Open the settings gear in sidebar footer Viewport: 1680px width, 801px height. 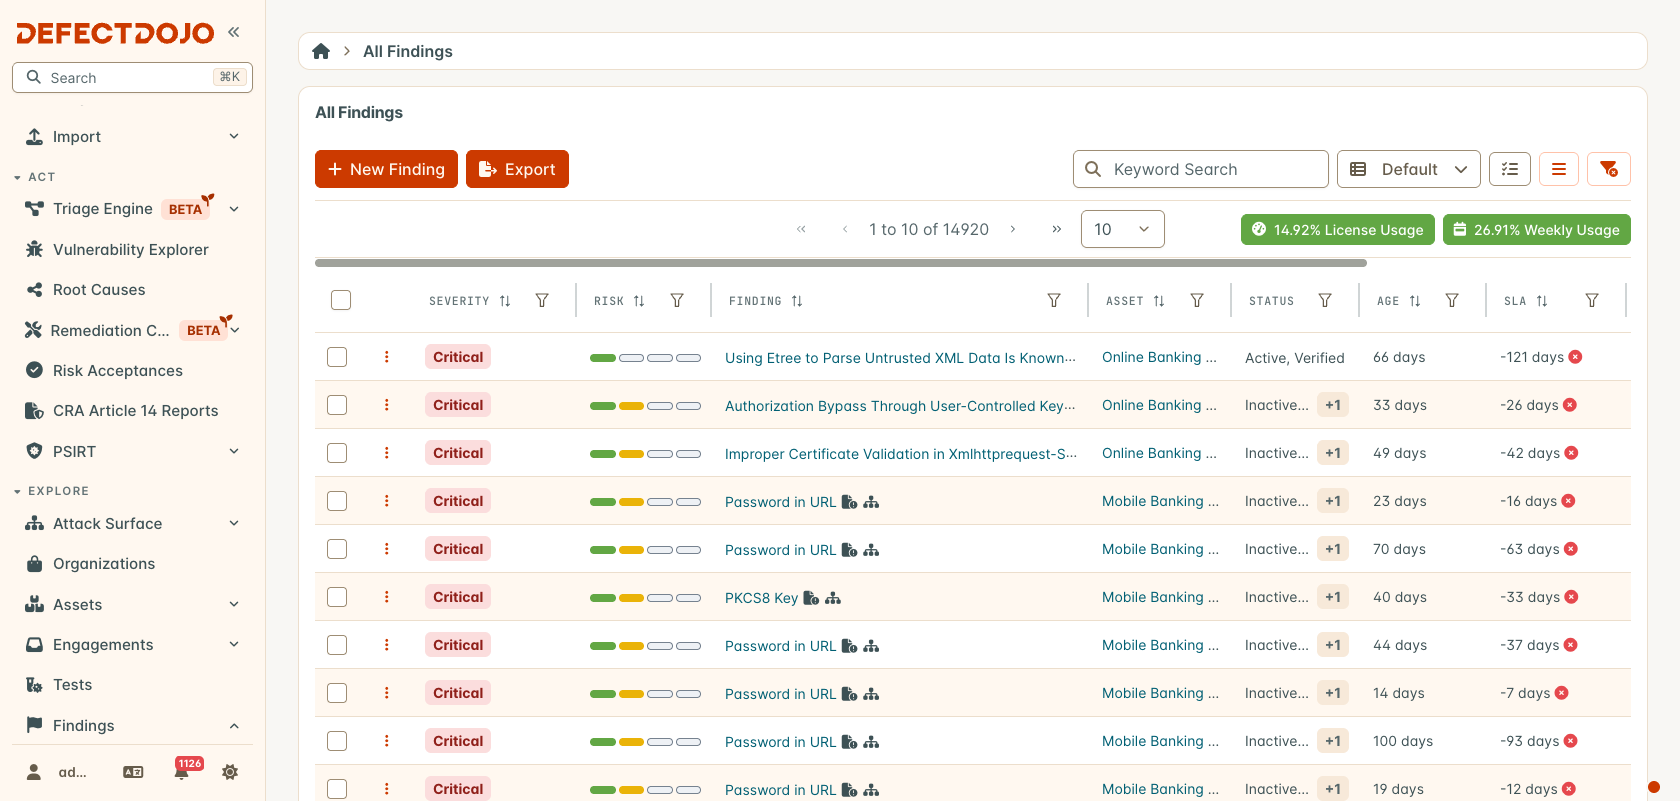click(x=230, y=772)
